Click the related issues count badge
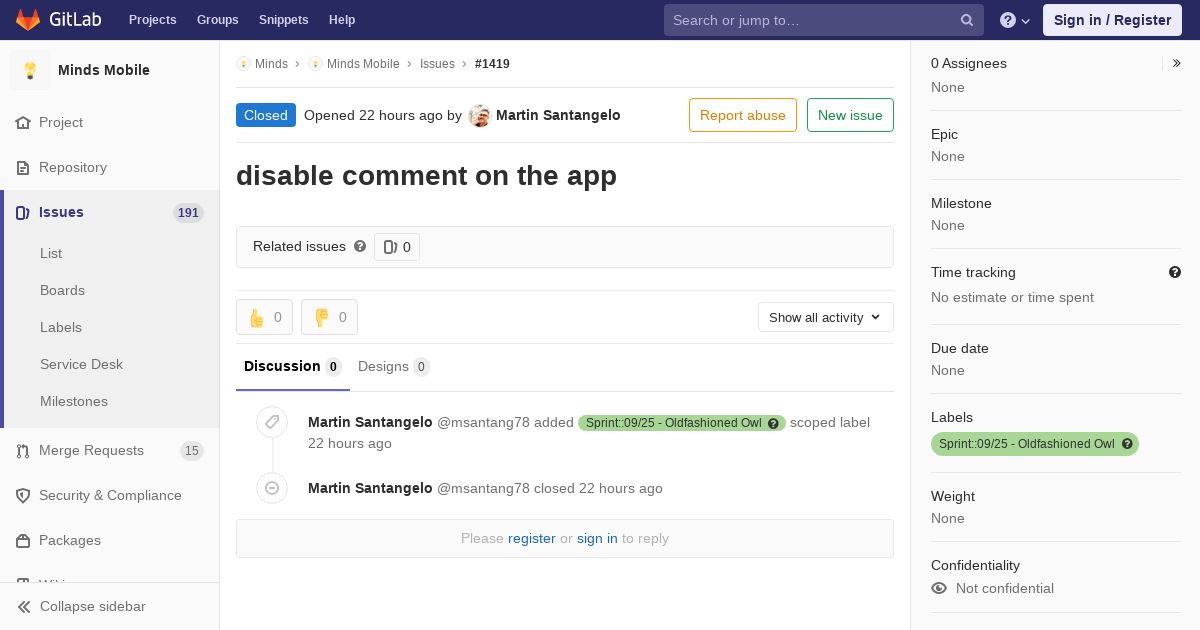 tap(397, 247)
